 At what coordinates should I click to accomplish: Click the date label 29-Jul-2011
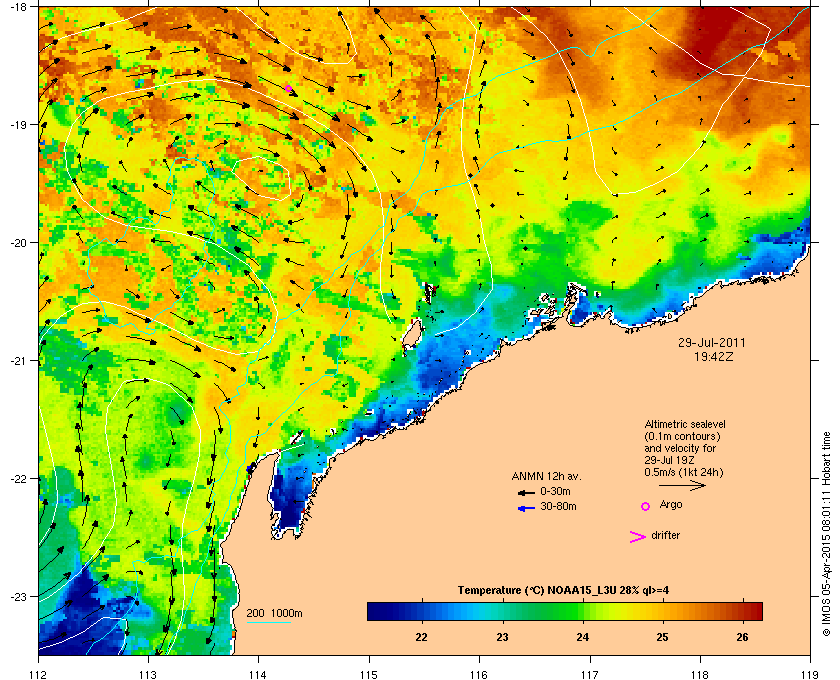tap(711, 342)
